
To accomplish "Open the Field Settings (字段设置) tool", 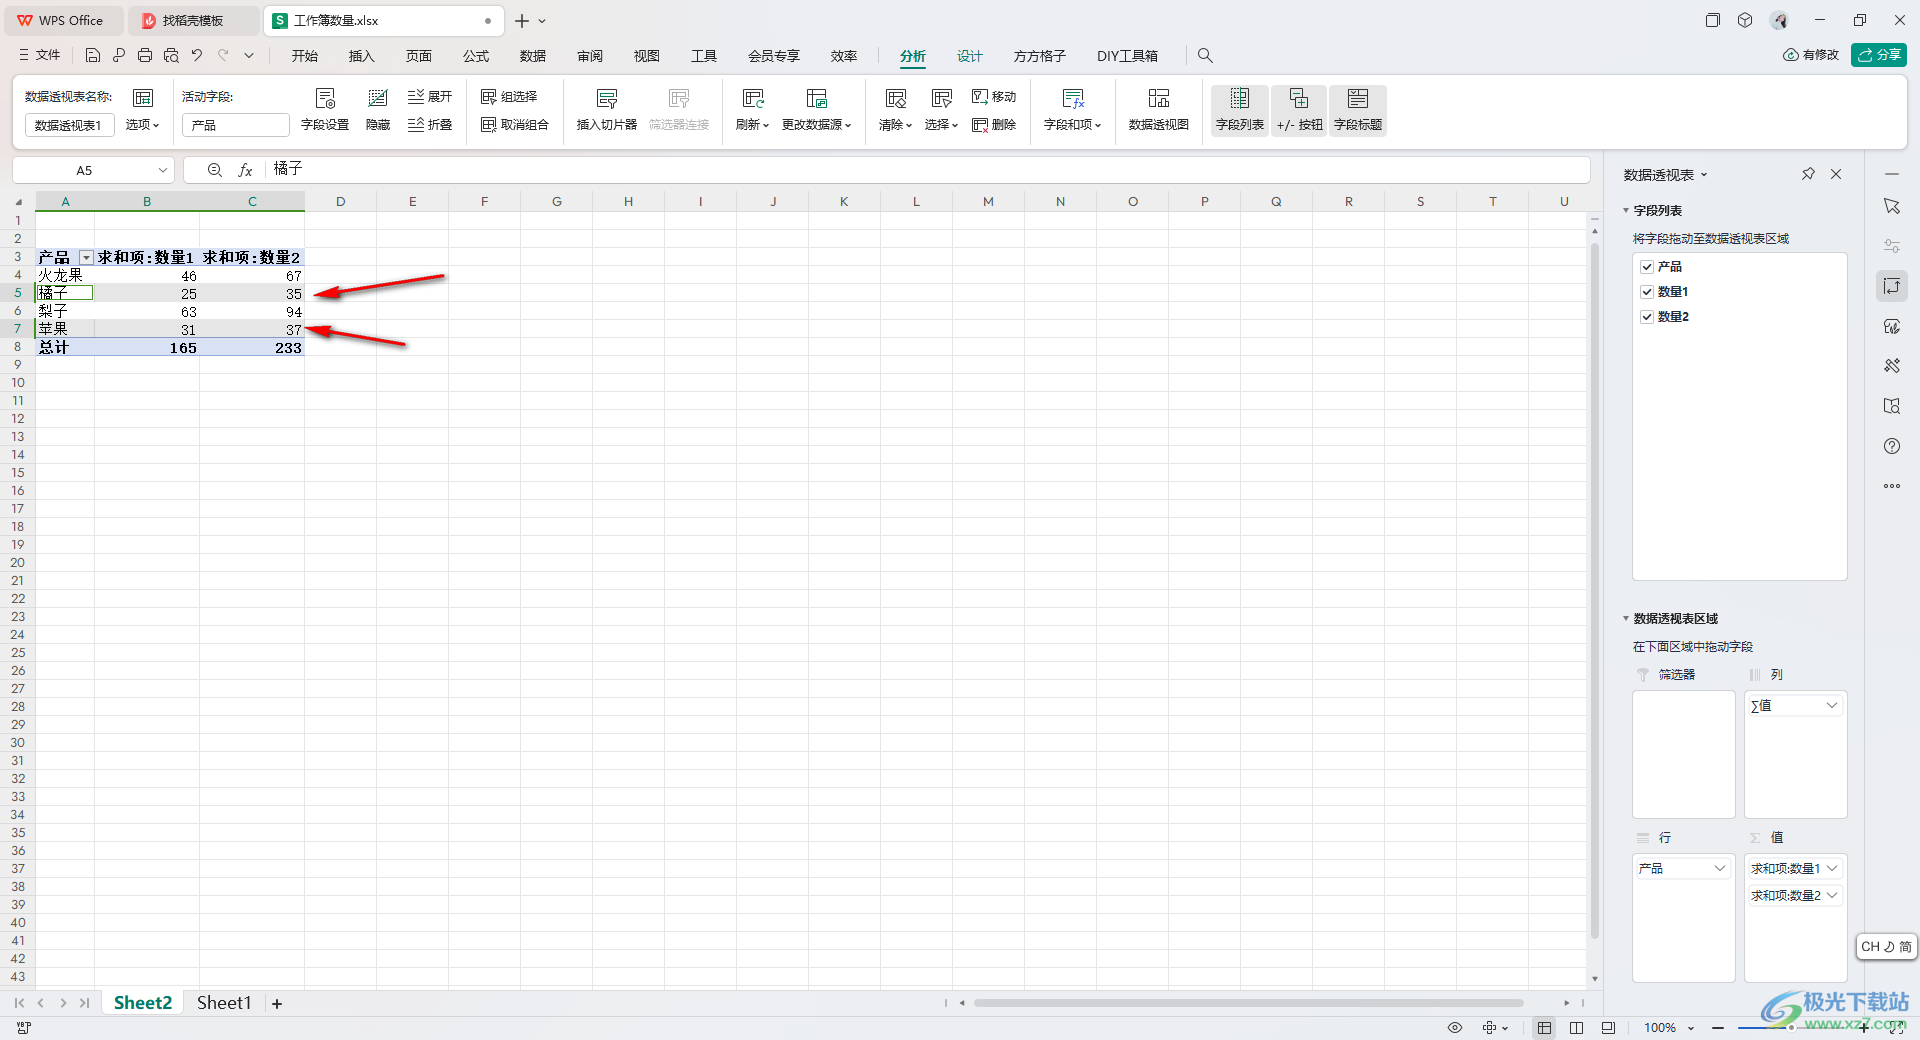I will tap(325, 110).
